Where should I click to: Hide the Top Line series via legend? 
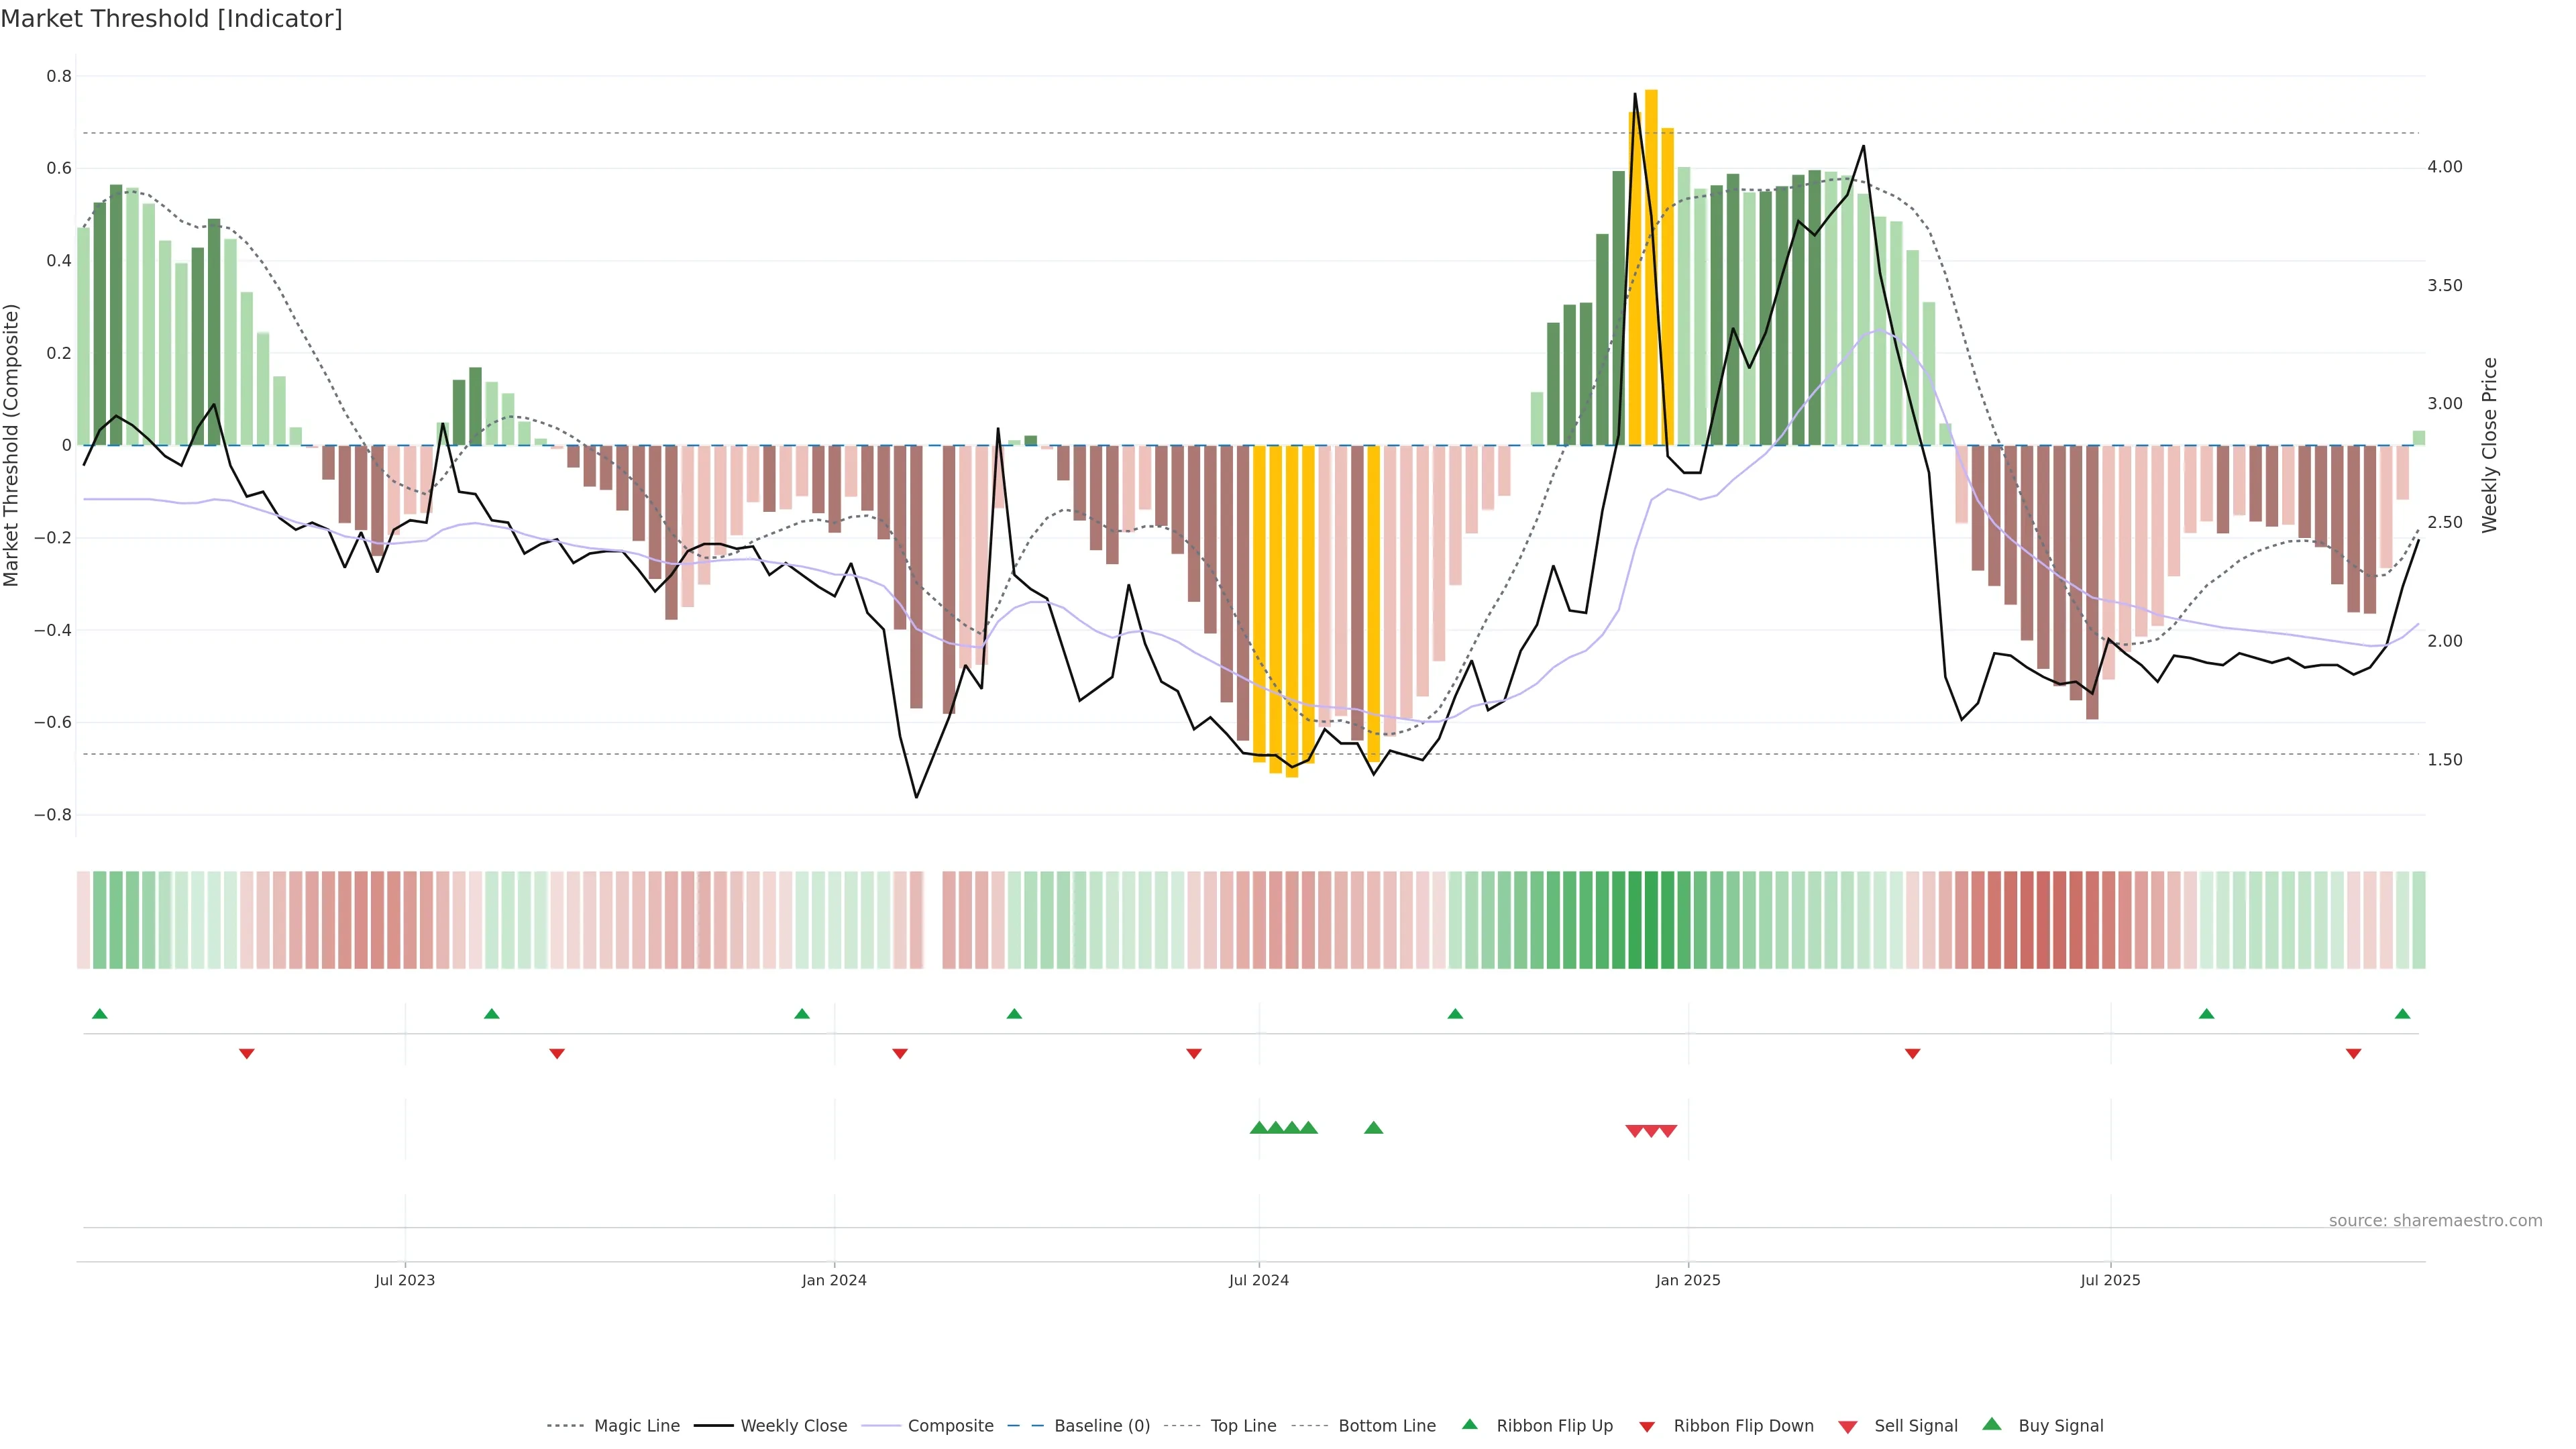(x=1243, y=1426)
